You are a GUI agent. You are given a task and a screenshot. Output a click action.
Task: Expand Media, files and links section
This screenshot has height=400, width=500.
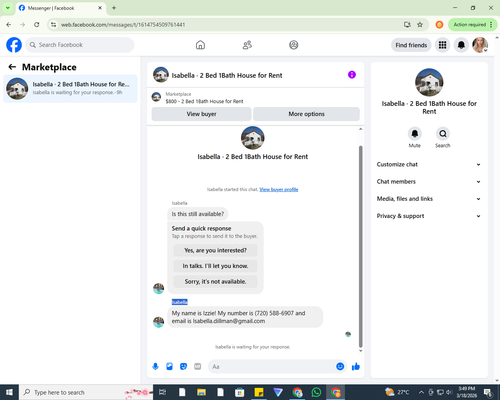point(429,199)
